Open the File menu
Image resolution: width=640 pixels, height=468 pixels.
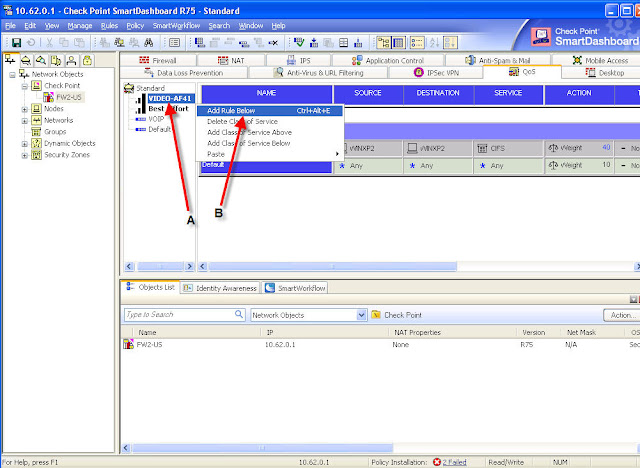(10, 26)
